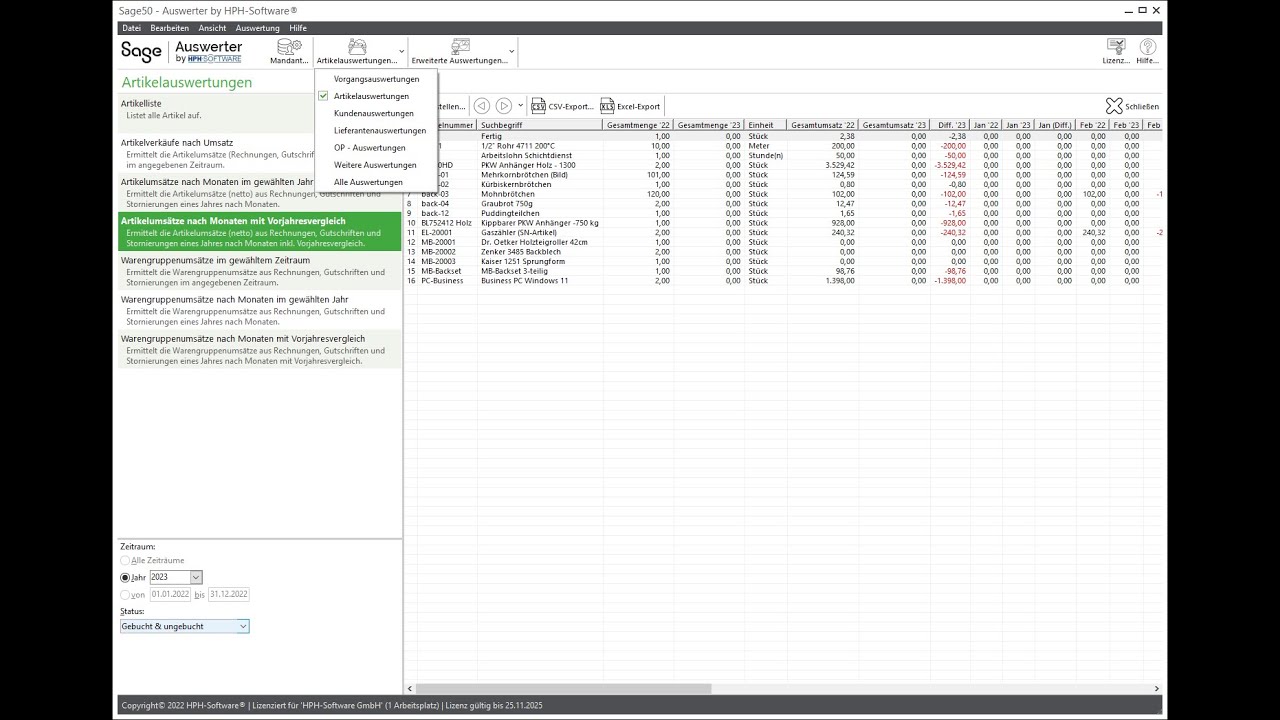Click the scrollbar left arrow

410,688
